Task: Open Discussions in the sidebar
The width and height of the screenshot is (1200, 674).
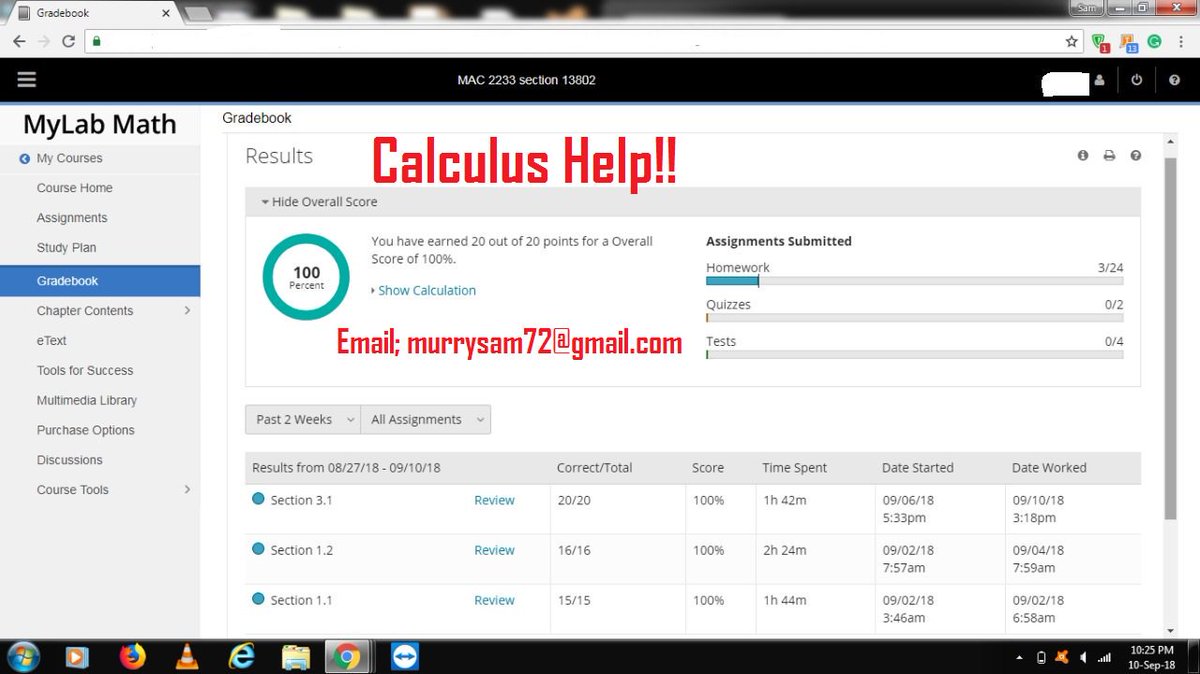Action: 70,461
